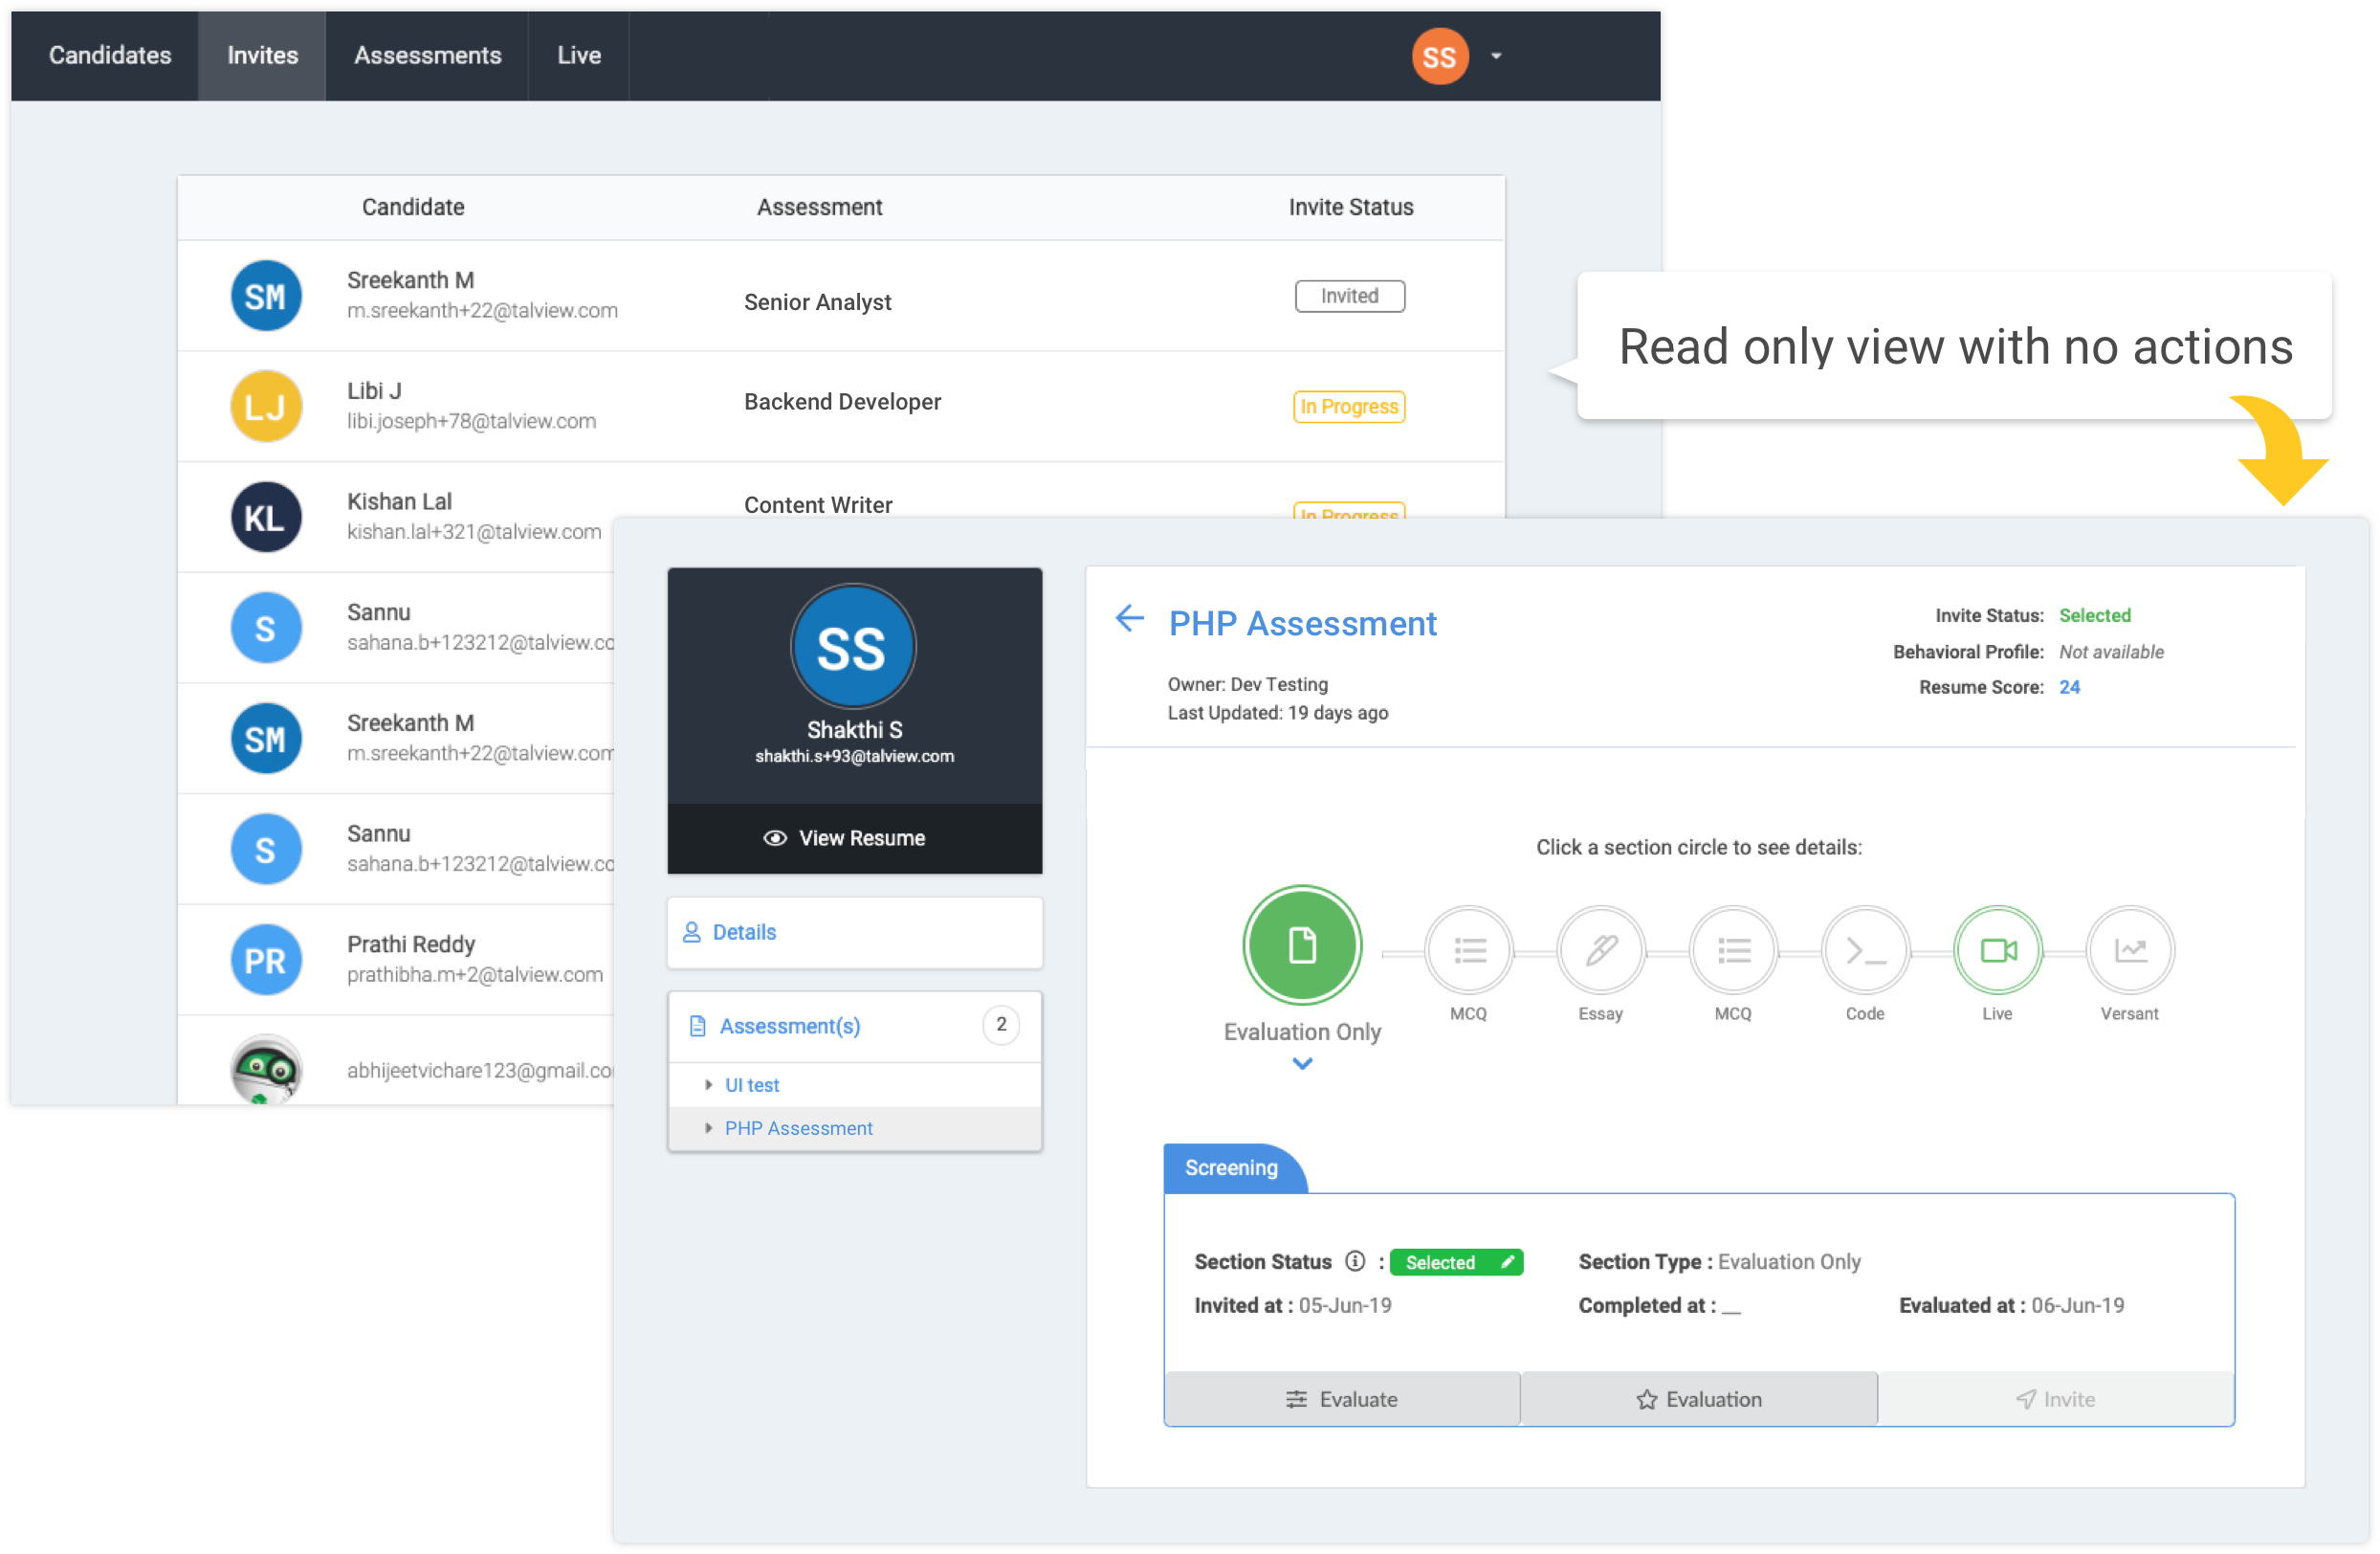Image resolution: width=2380 pixels, height=1554 pixels.
Task: Click the KL avatar for Kishan Lal
Action: coord(266,517)
